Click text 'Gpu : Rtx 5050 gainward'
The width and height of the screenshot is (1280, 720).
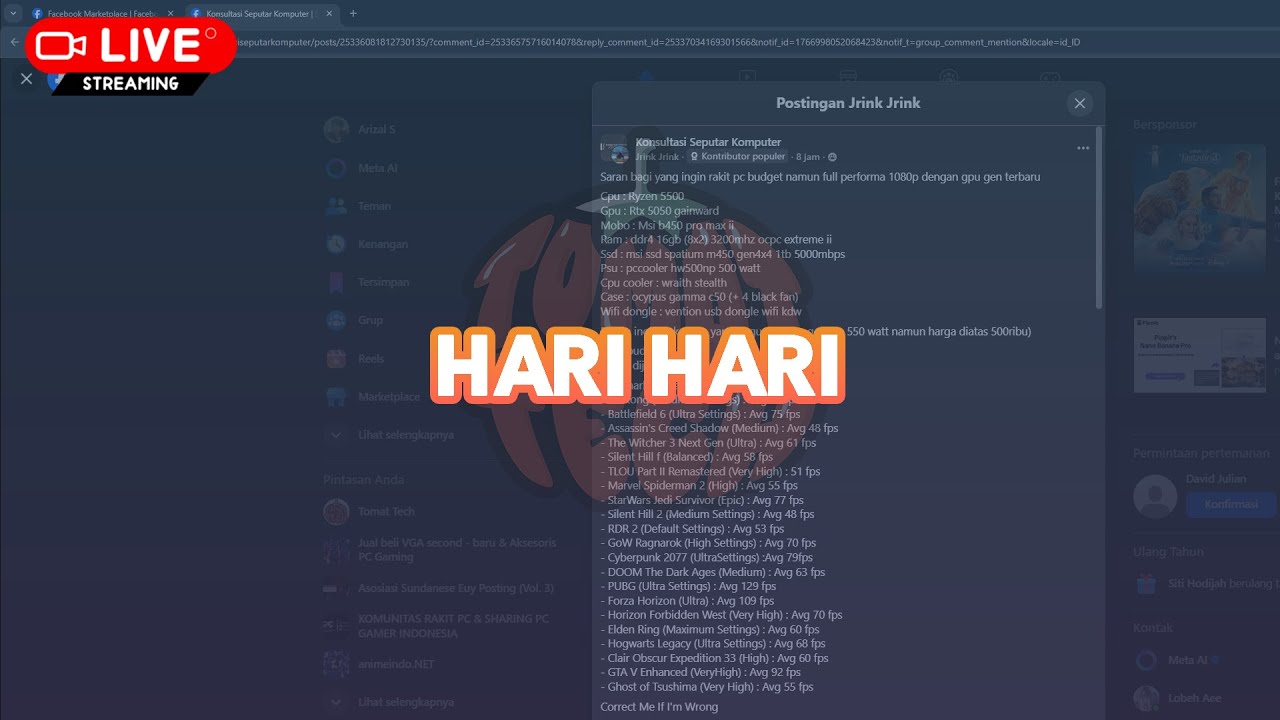click(x=659, y=211)
